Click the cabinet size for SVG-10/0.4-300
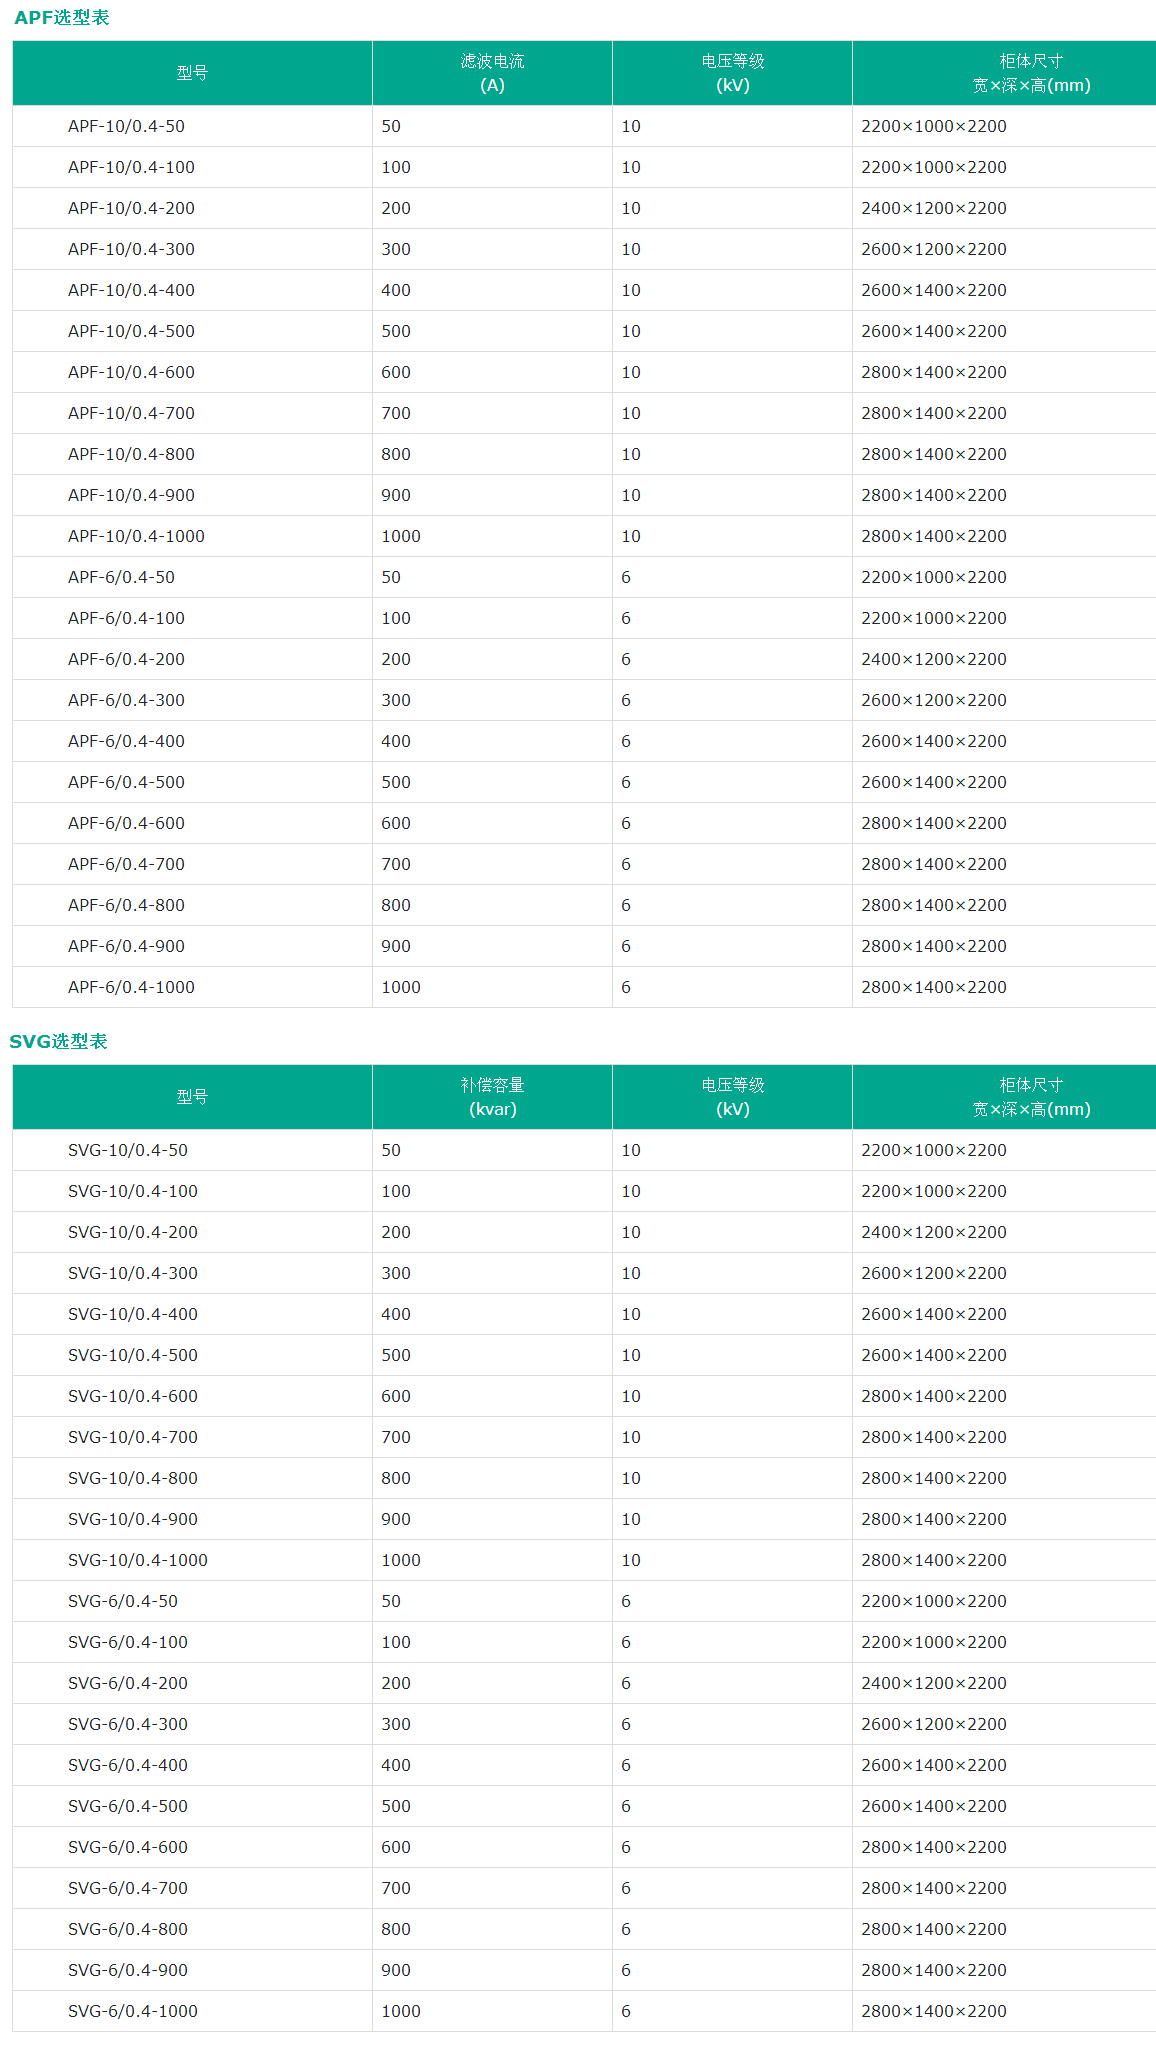Image resolution: width=1156 pixels, height=2048 pixels. [x=934, y=1273]
